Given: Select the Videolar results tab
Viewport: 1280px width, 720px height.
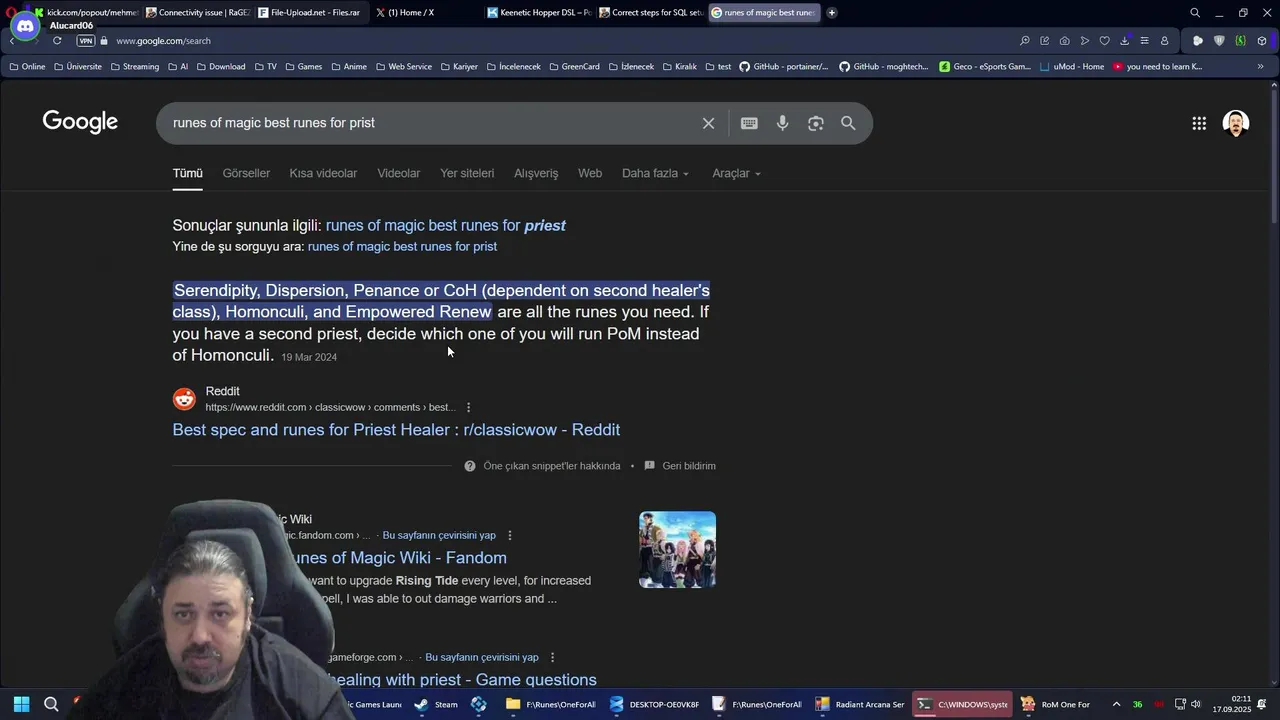Looking at the screenshot, I should pyautogui.click(x=398, y=173).
